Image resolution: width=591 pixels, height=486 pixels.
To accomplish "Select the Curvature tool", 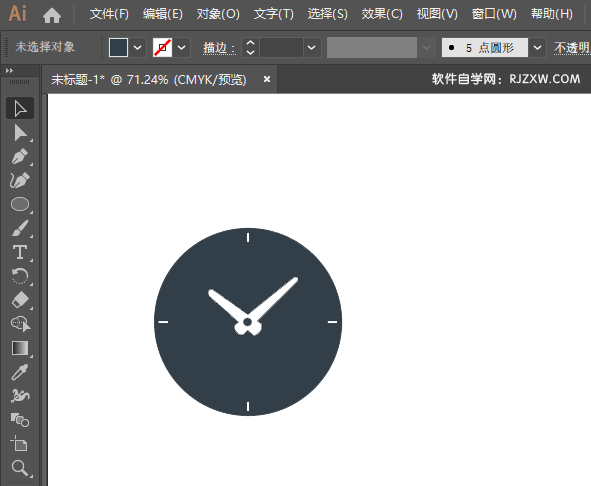I will [x=20, y=181].
